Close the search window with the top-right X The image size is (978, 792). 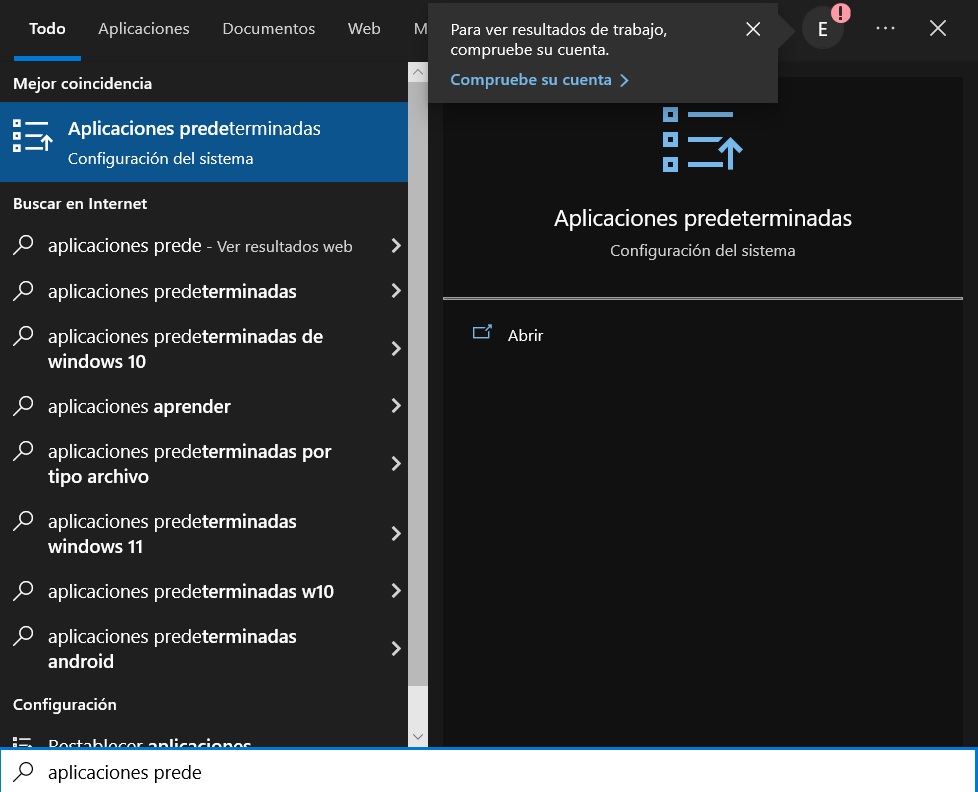[937, 28]
